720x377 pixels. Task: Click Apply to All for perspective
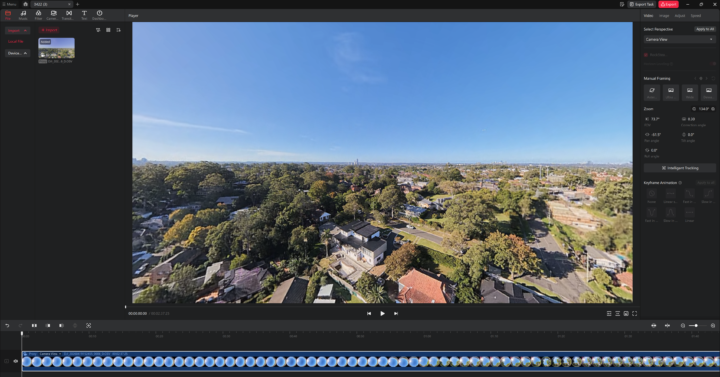pyautogui.click(x=705, y=29)
